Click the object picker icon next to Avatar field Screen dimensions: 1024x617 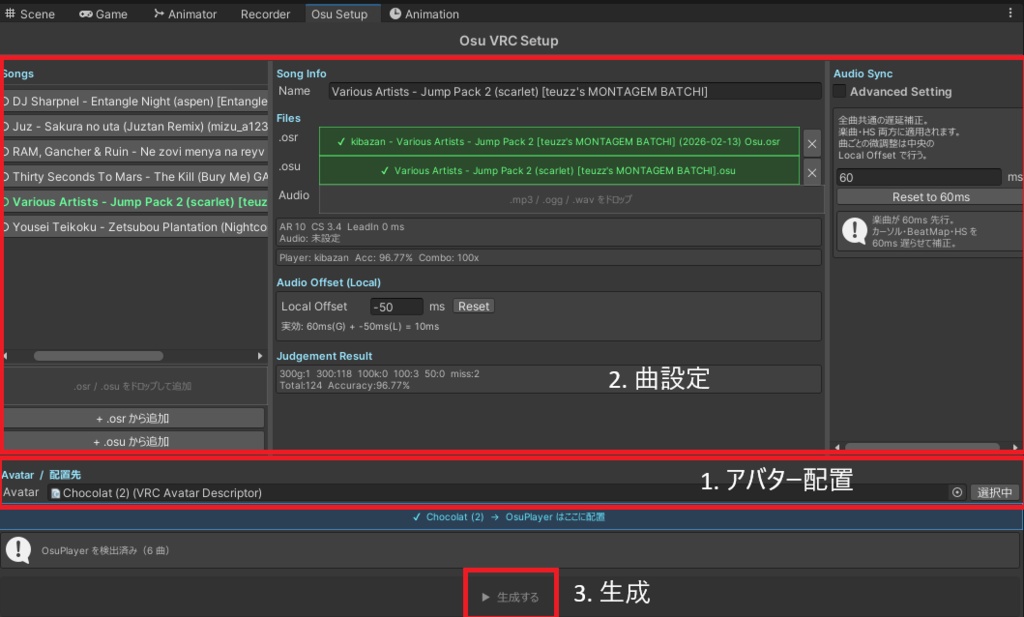pyautogui.click(x=957, y=492)
